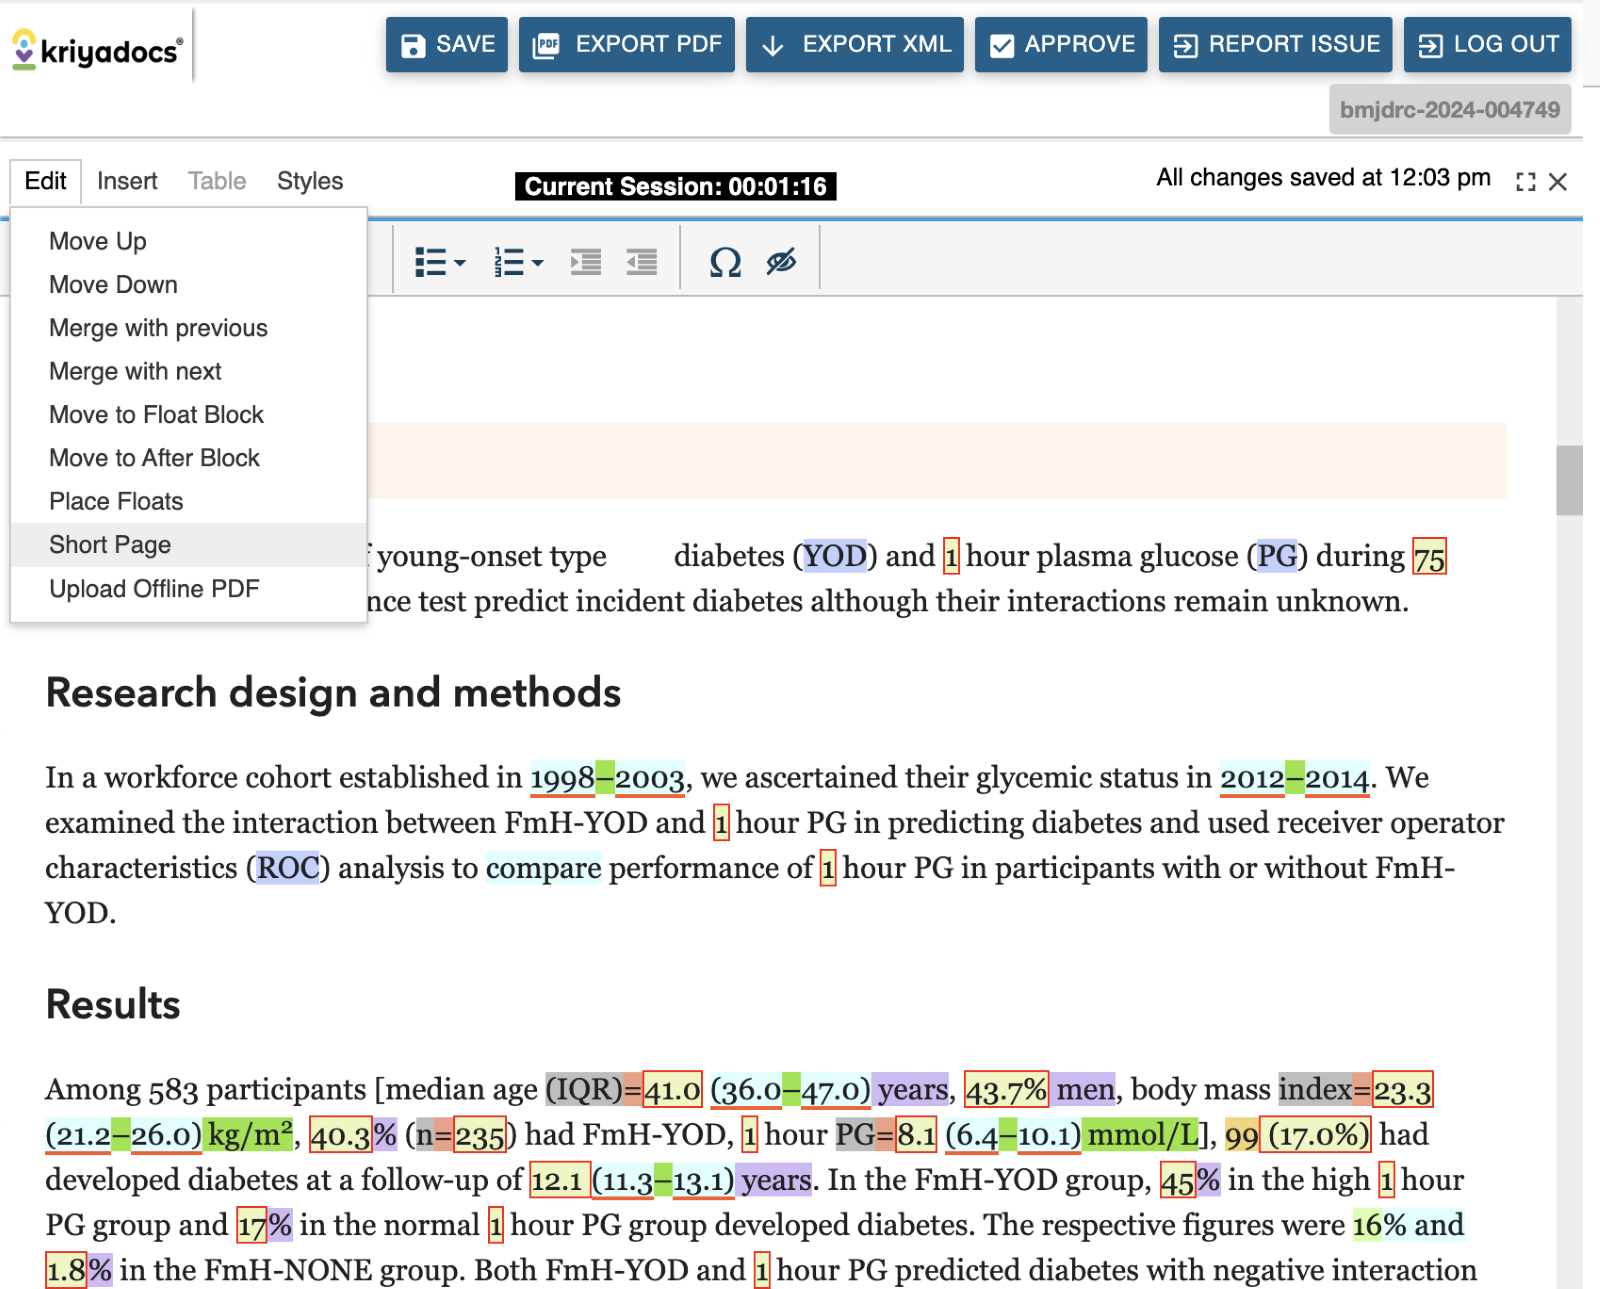Screen dimensions: 1600x1289
Task: Open the Edit menu tab
Action: (45, 181)
